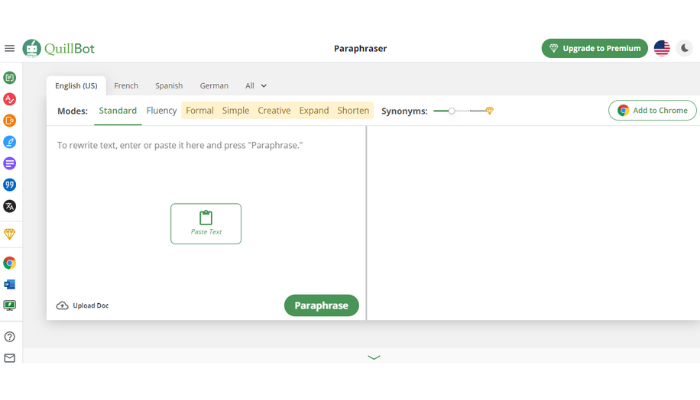Click the QuillBot logo
700x400 pixels.
[x=58, y=48]
